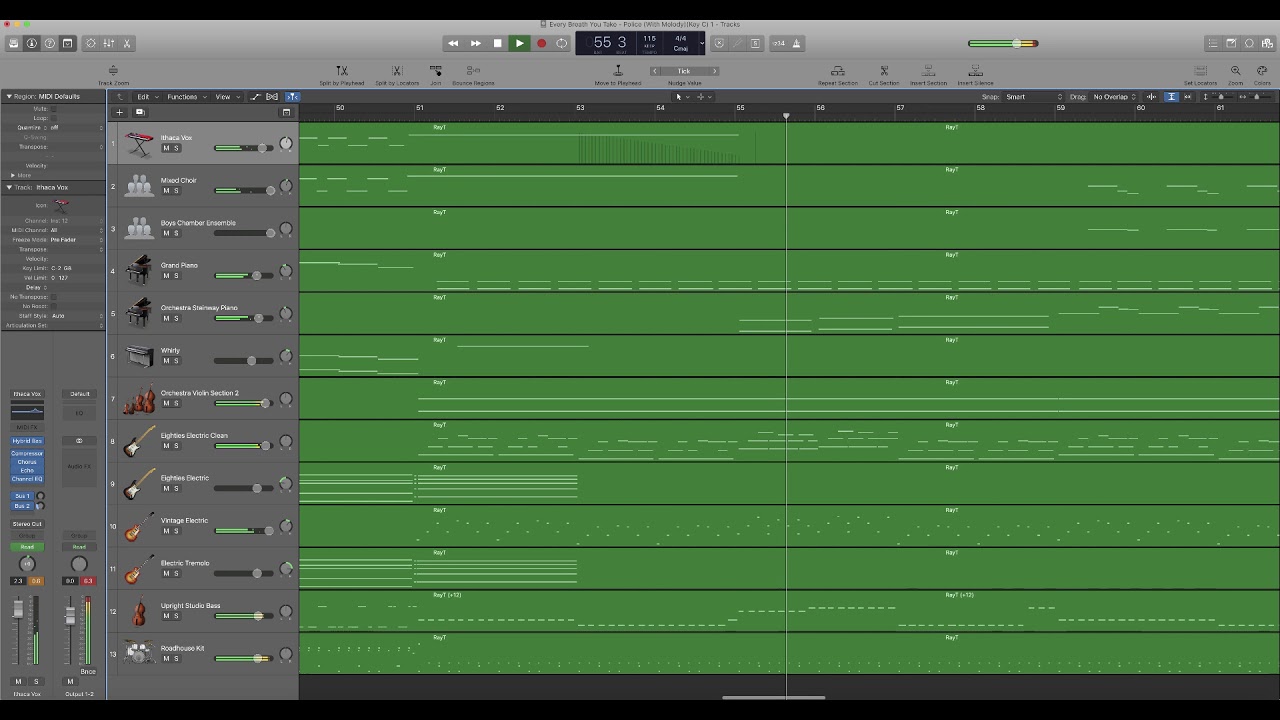Screen dimensions: 1280x720
Task: Toggle Cycle mode
Action: click(x=562, y=43)
